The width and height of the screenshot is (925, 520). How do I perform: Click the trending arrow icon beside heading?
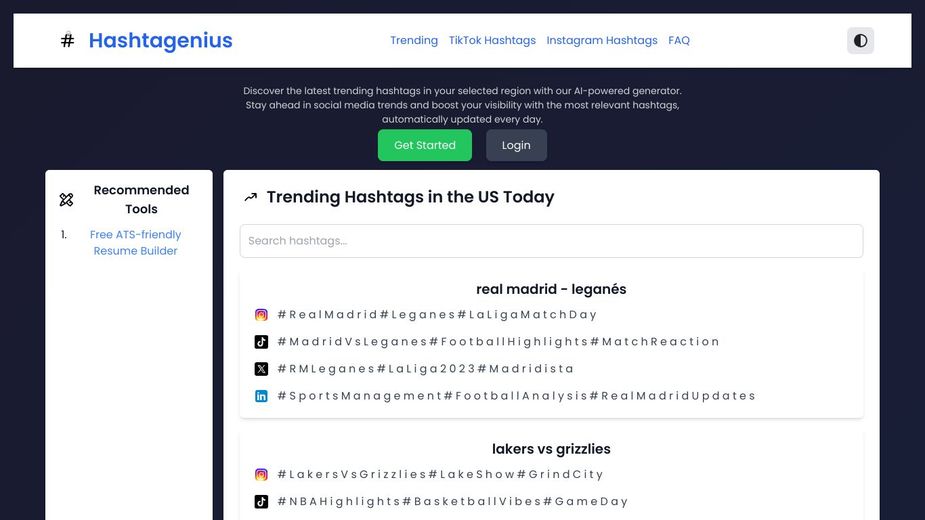click(251, 198)
